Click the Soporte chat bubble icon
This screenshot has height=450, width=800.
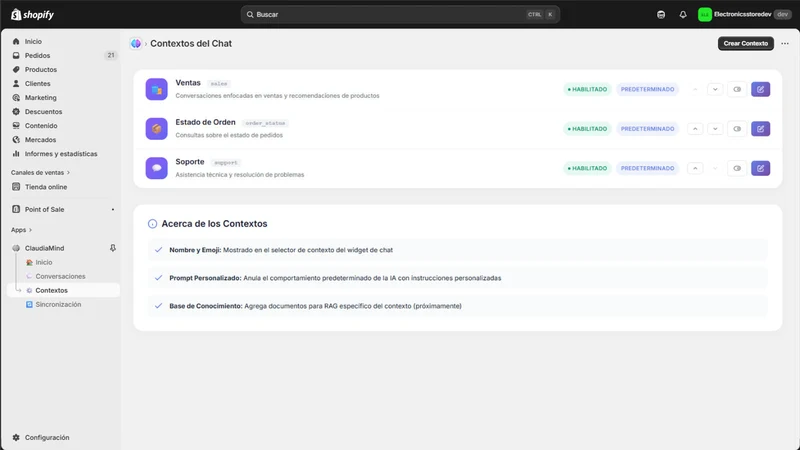tap(157, 168)
